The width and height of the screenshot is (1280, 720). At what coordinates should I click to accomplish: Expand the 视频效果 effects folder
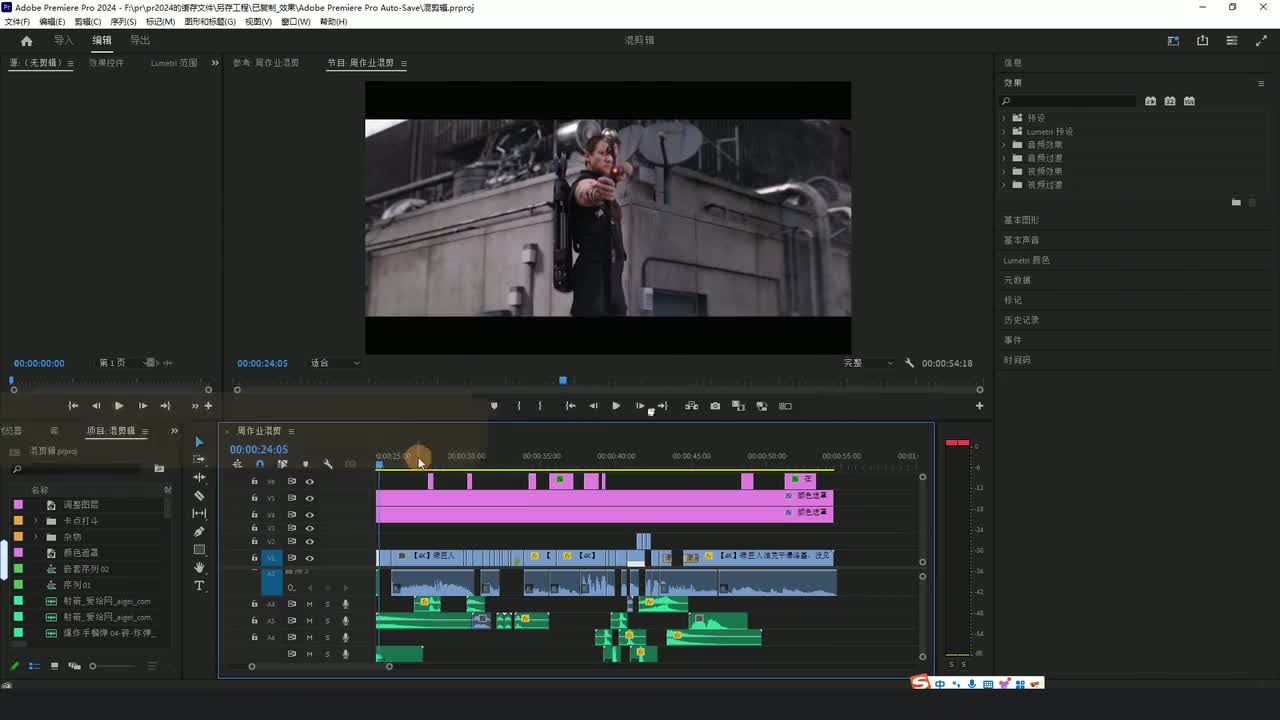coord(1004,171)
